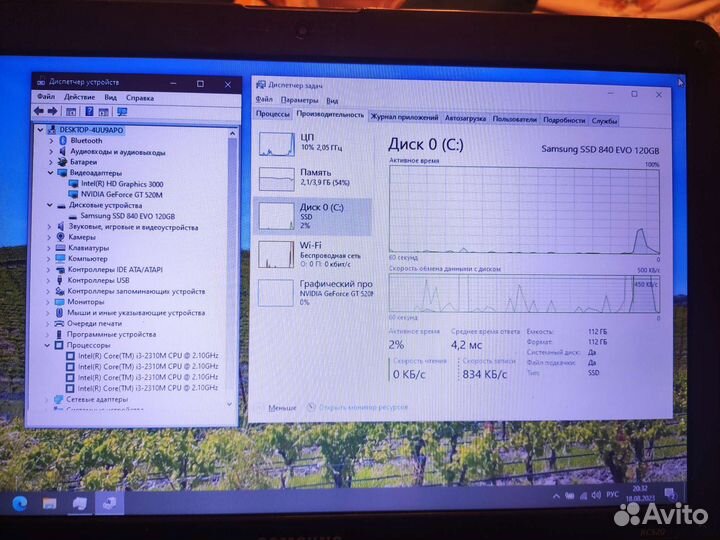Click the Клавиатуры keyboard icon
This screenshot has height=540, width=720.
(60, 248)
